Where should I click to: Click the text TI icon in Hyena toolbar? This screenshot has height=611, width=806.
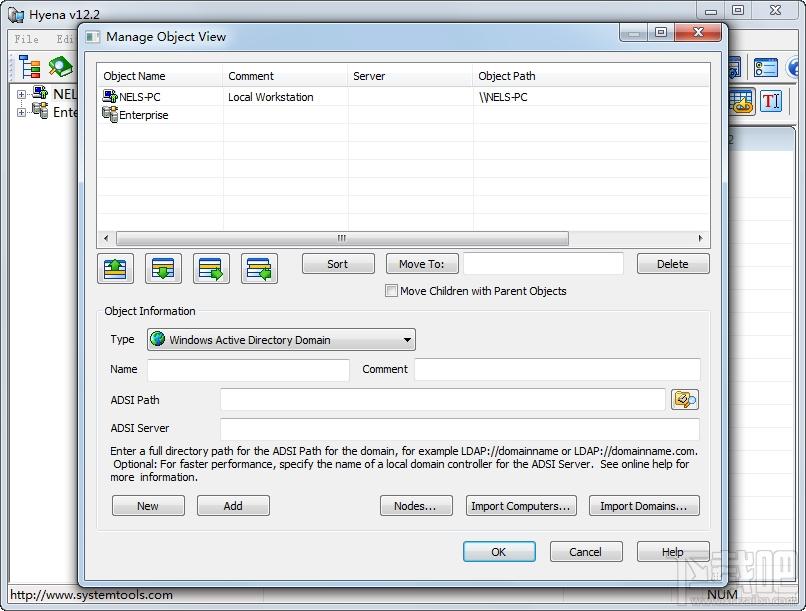(771, 101)
